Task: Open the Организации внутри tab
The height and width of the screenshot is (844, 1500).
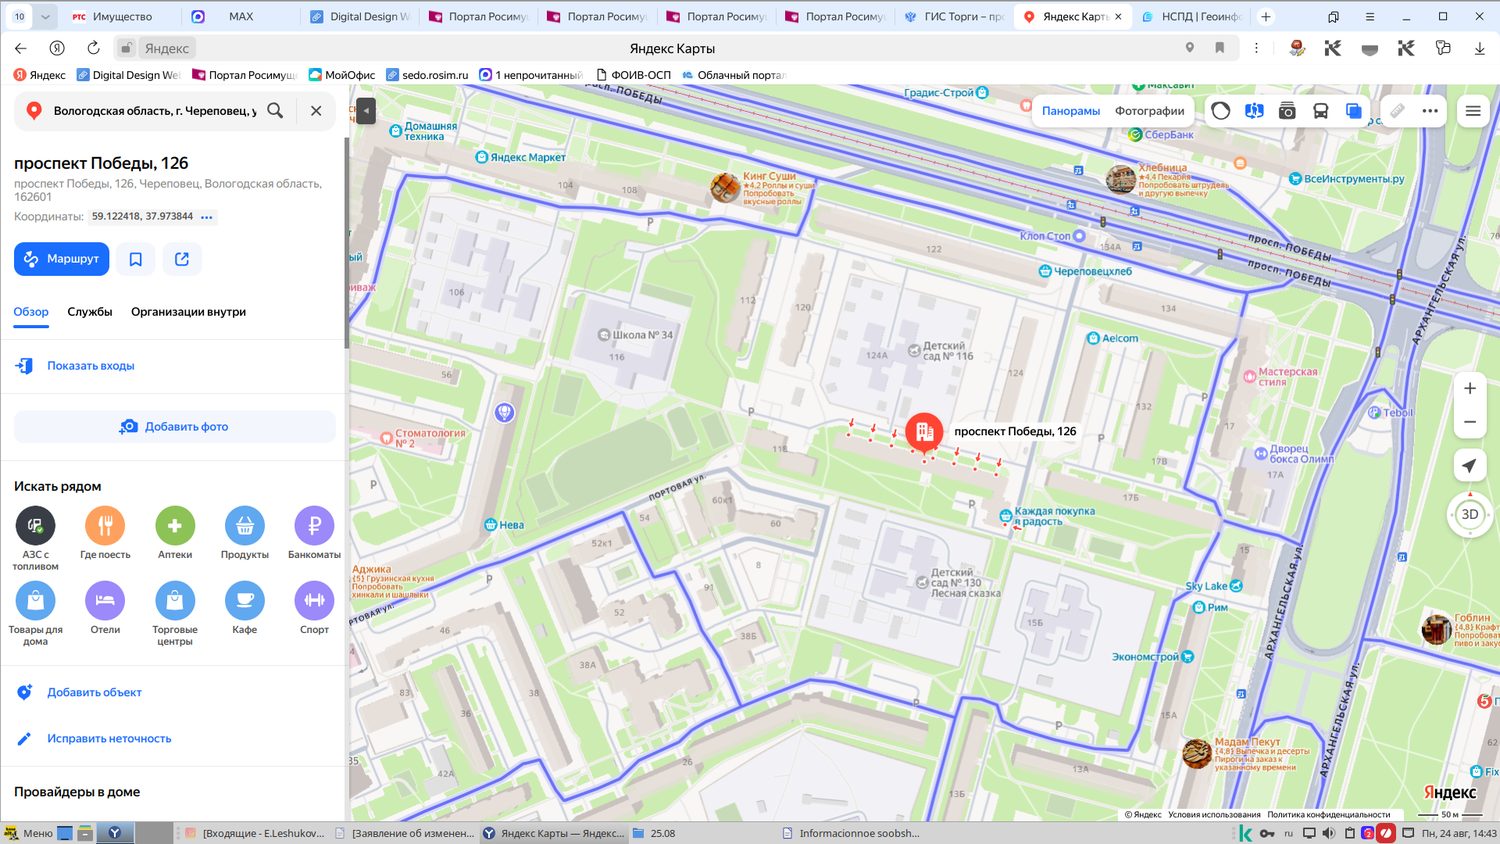Action: (x=188, y=312)
